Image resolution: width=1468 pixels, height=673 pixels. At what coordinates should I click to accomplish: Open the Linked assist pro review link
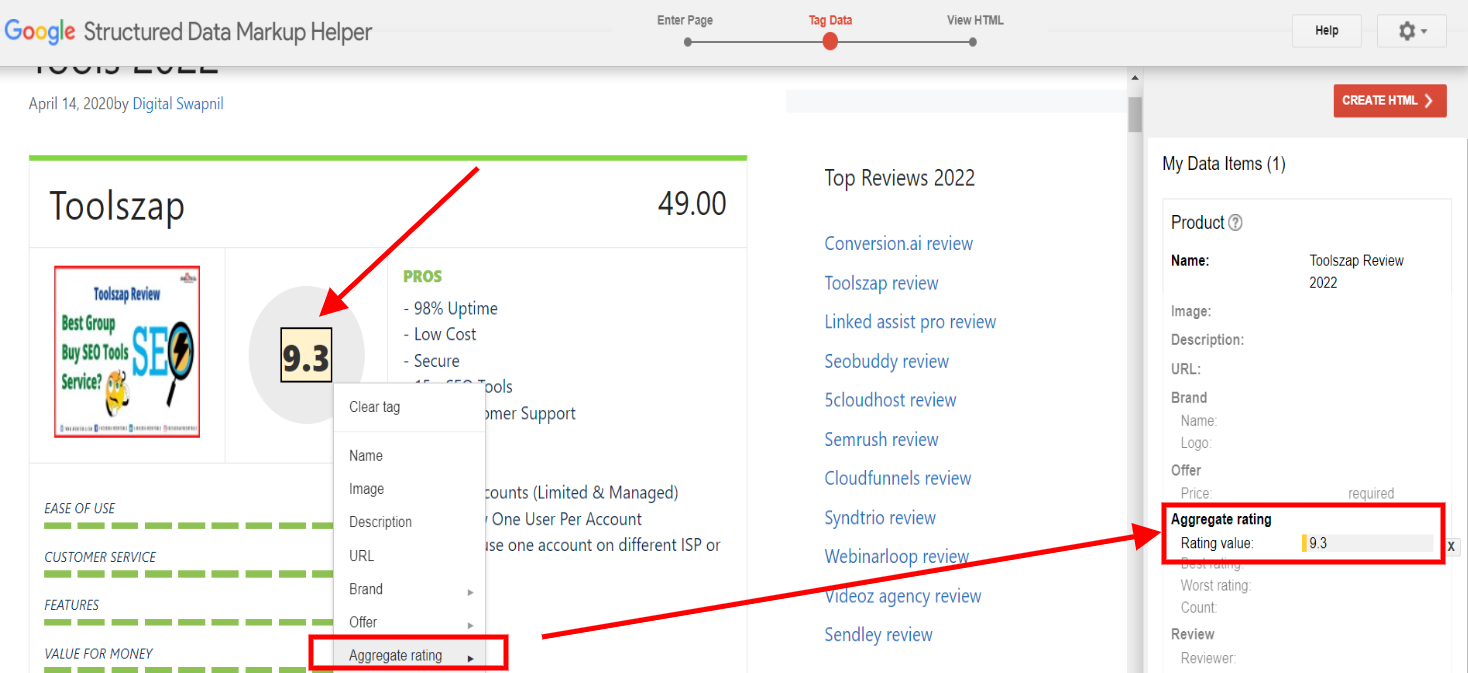[910, 322]
